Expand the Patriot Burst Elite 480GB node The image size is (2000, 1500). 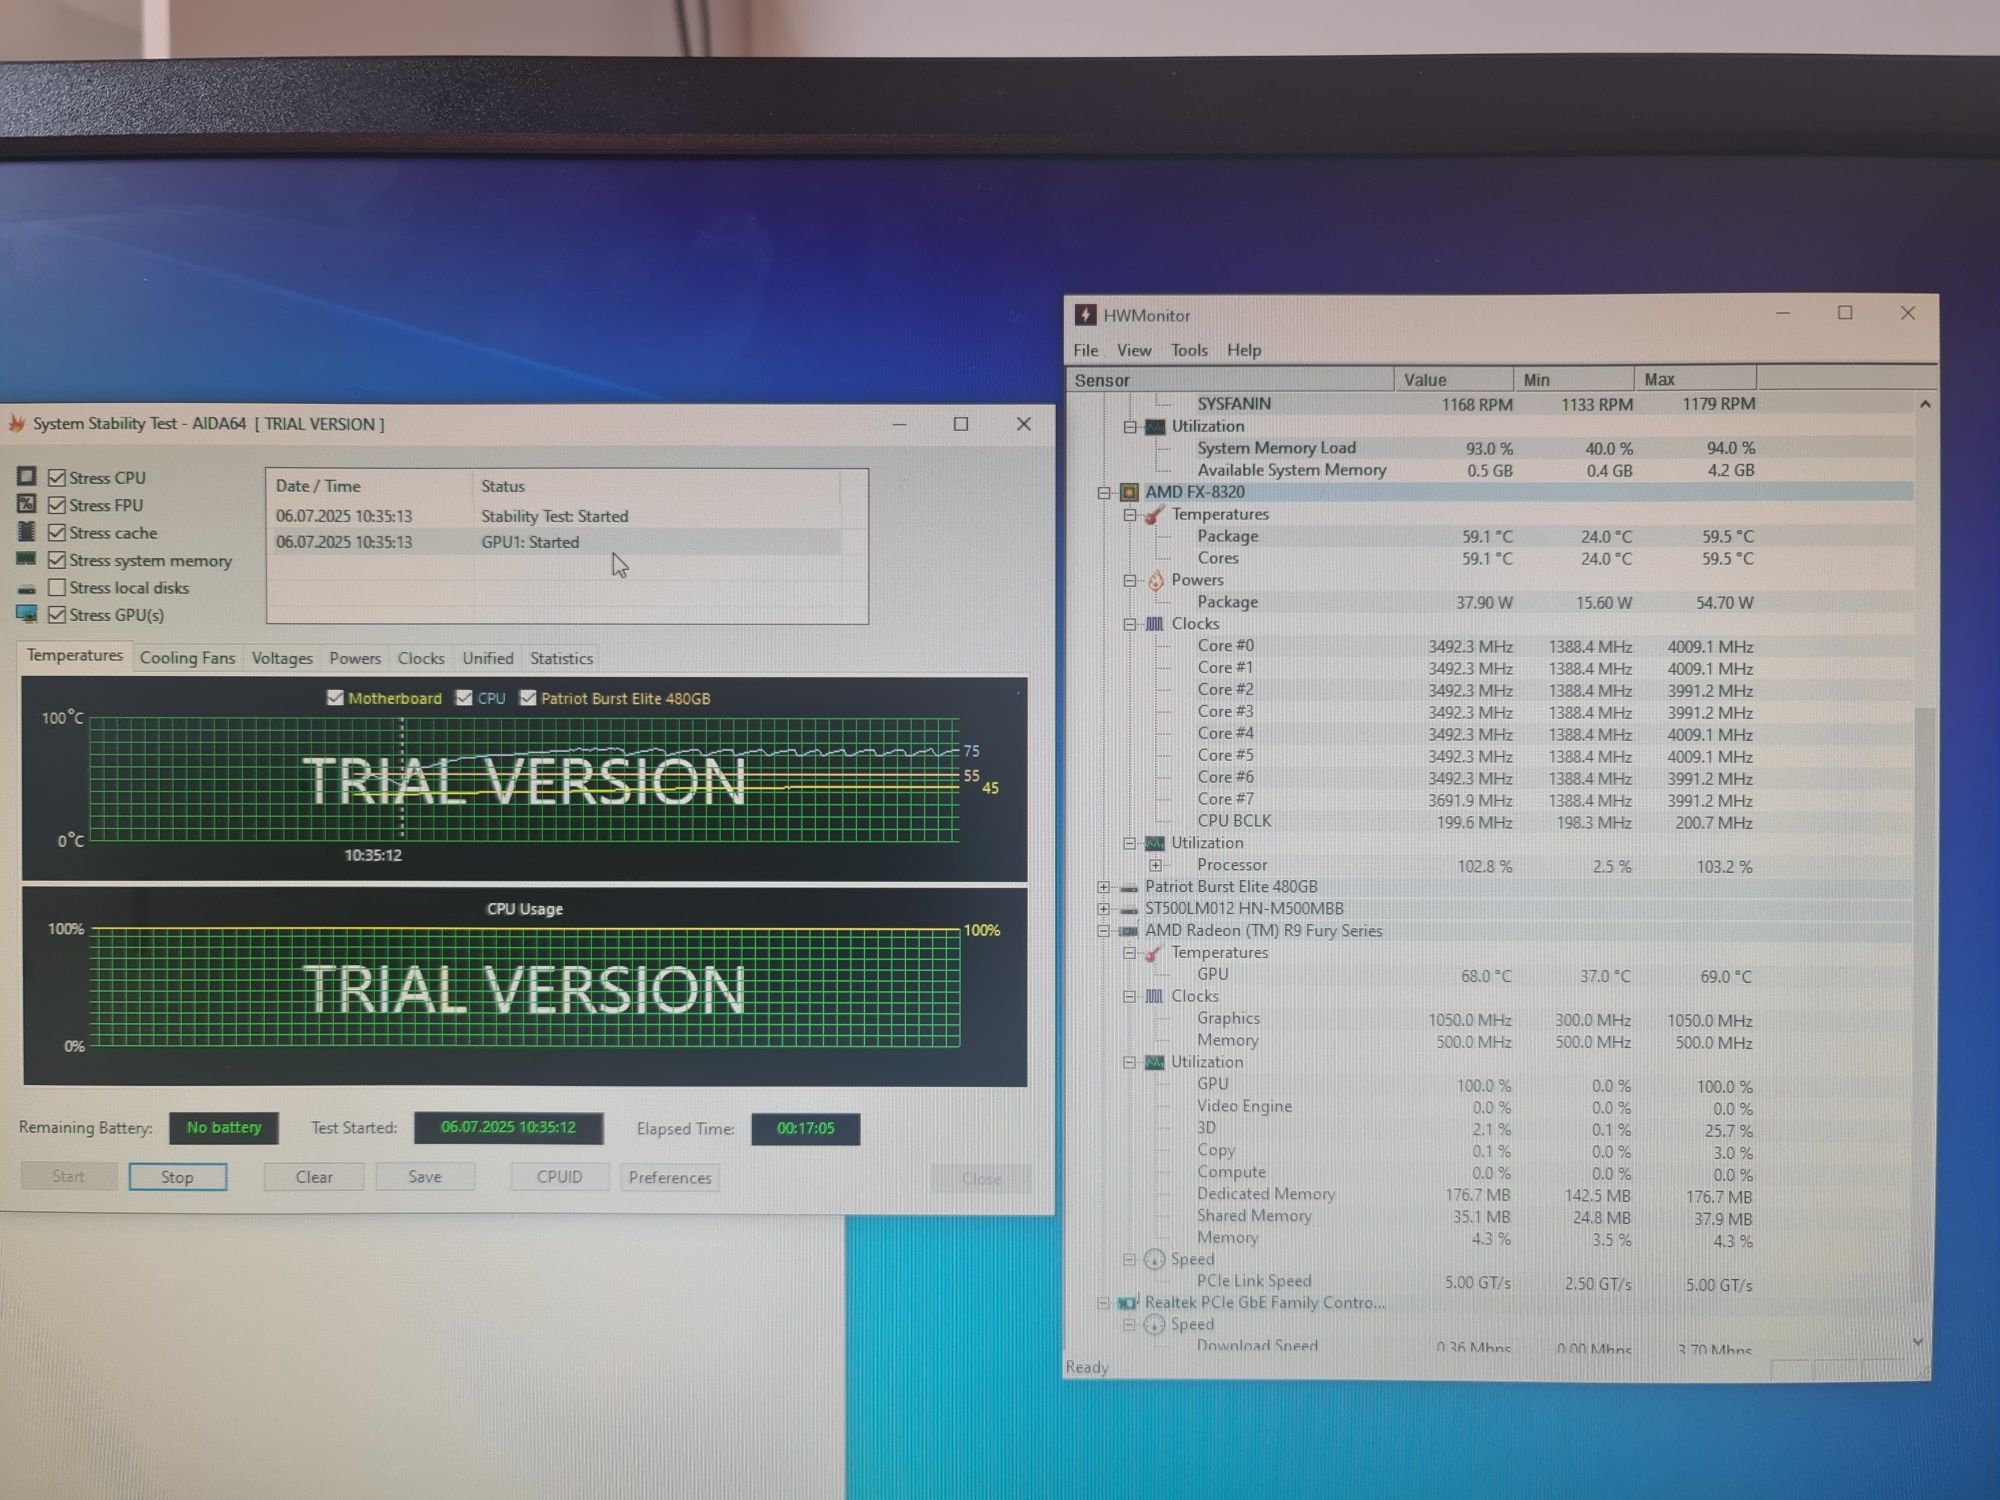1104,887
